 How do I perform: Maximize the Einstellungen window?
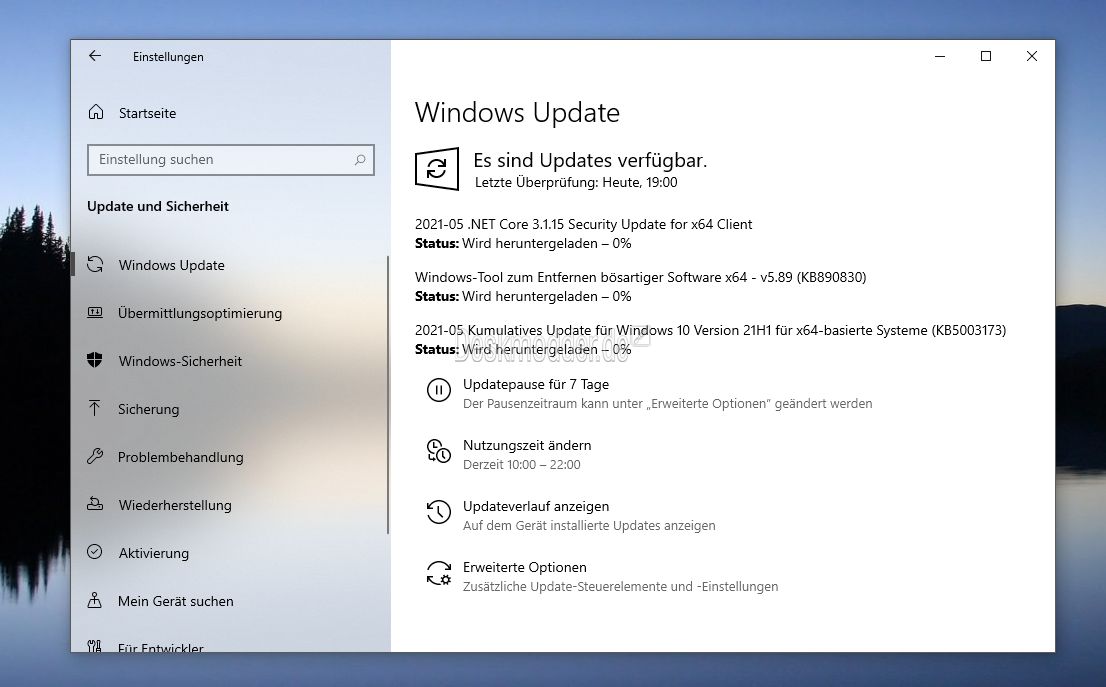click(x=986, y=56)
